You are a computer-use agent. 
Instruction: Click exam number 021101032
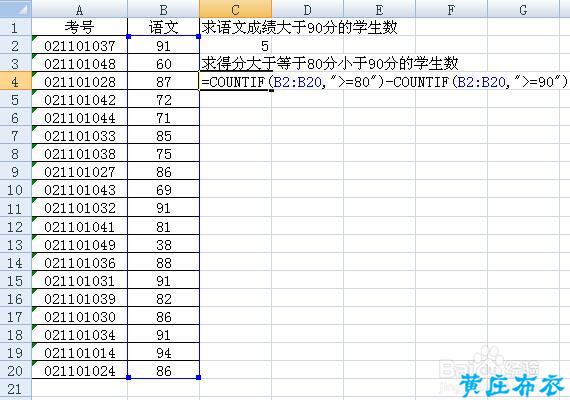[80, 208]
